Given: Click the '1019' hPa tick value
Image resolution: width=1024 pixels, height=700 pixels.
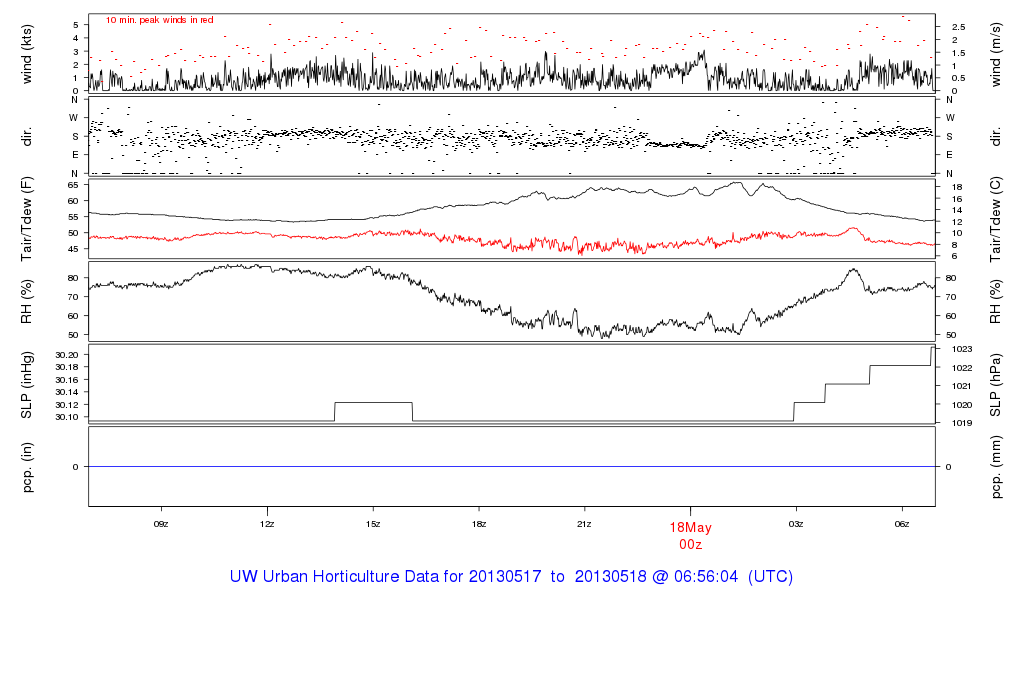Looking at the screenshot, I should coord(962,423).
